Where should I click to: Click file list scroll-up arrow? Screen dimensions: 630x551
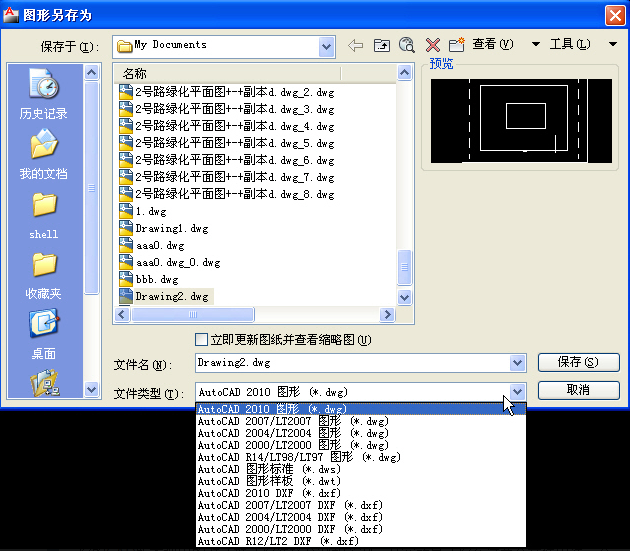(404, 73)
